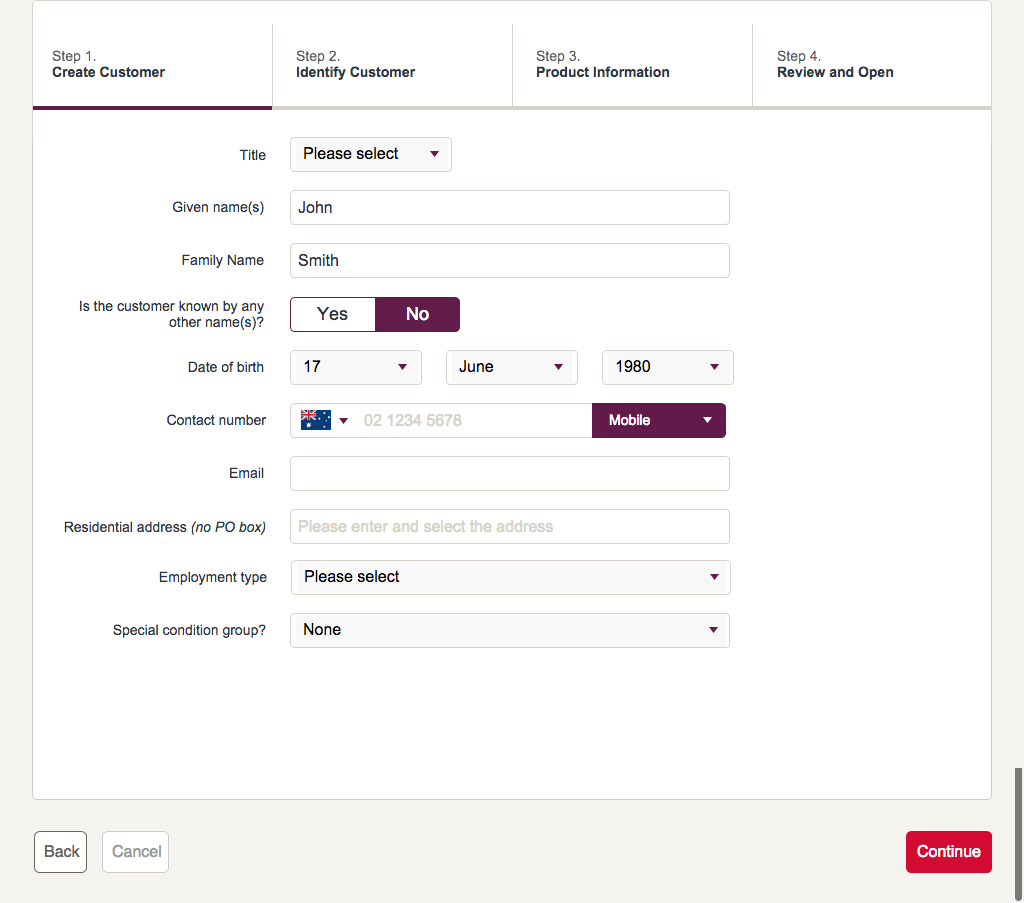The height and width of the screenshot is (903, 1024).
Task: Open the Mobile contact type dropdown
Action: 658,420
